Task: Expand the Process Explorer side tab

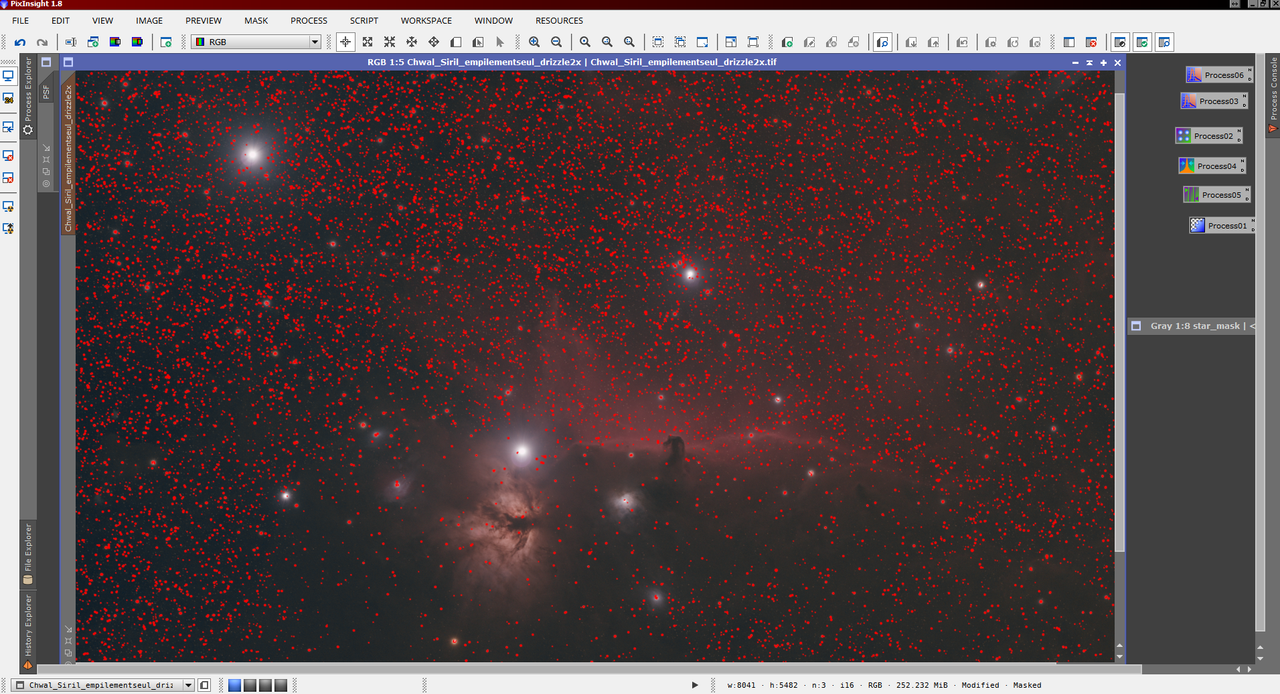Action: coord(28,97)
